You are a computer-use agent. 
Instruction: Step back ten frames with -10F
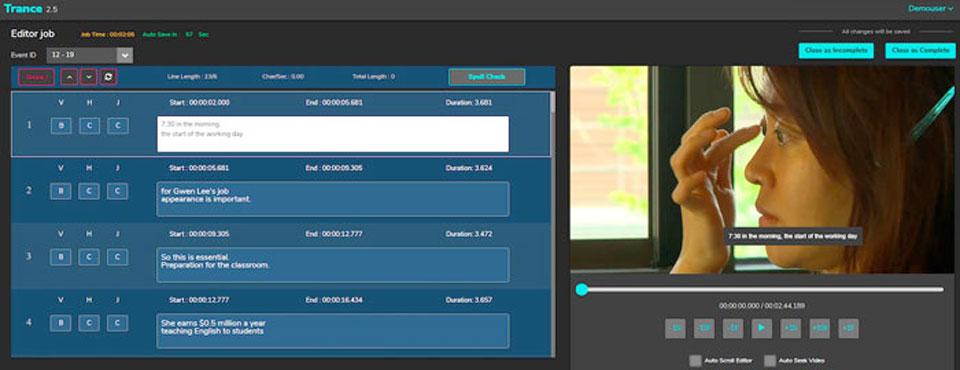(704, 328)
